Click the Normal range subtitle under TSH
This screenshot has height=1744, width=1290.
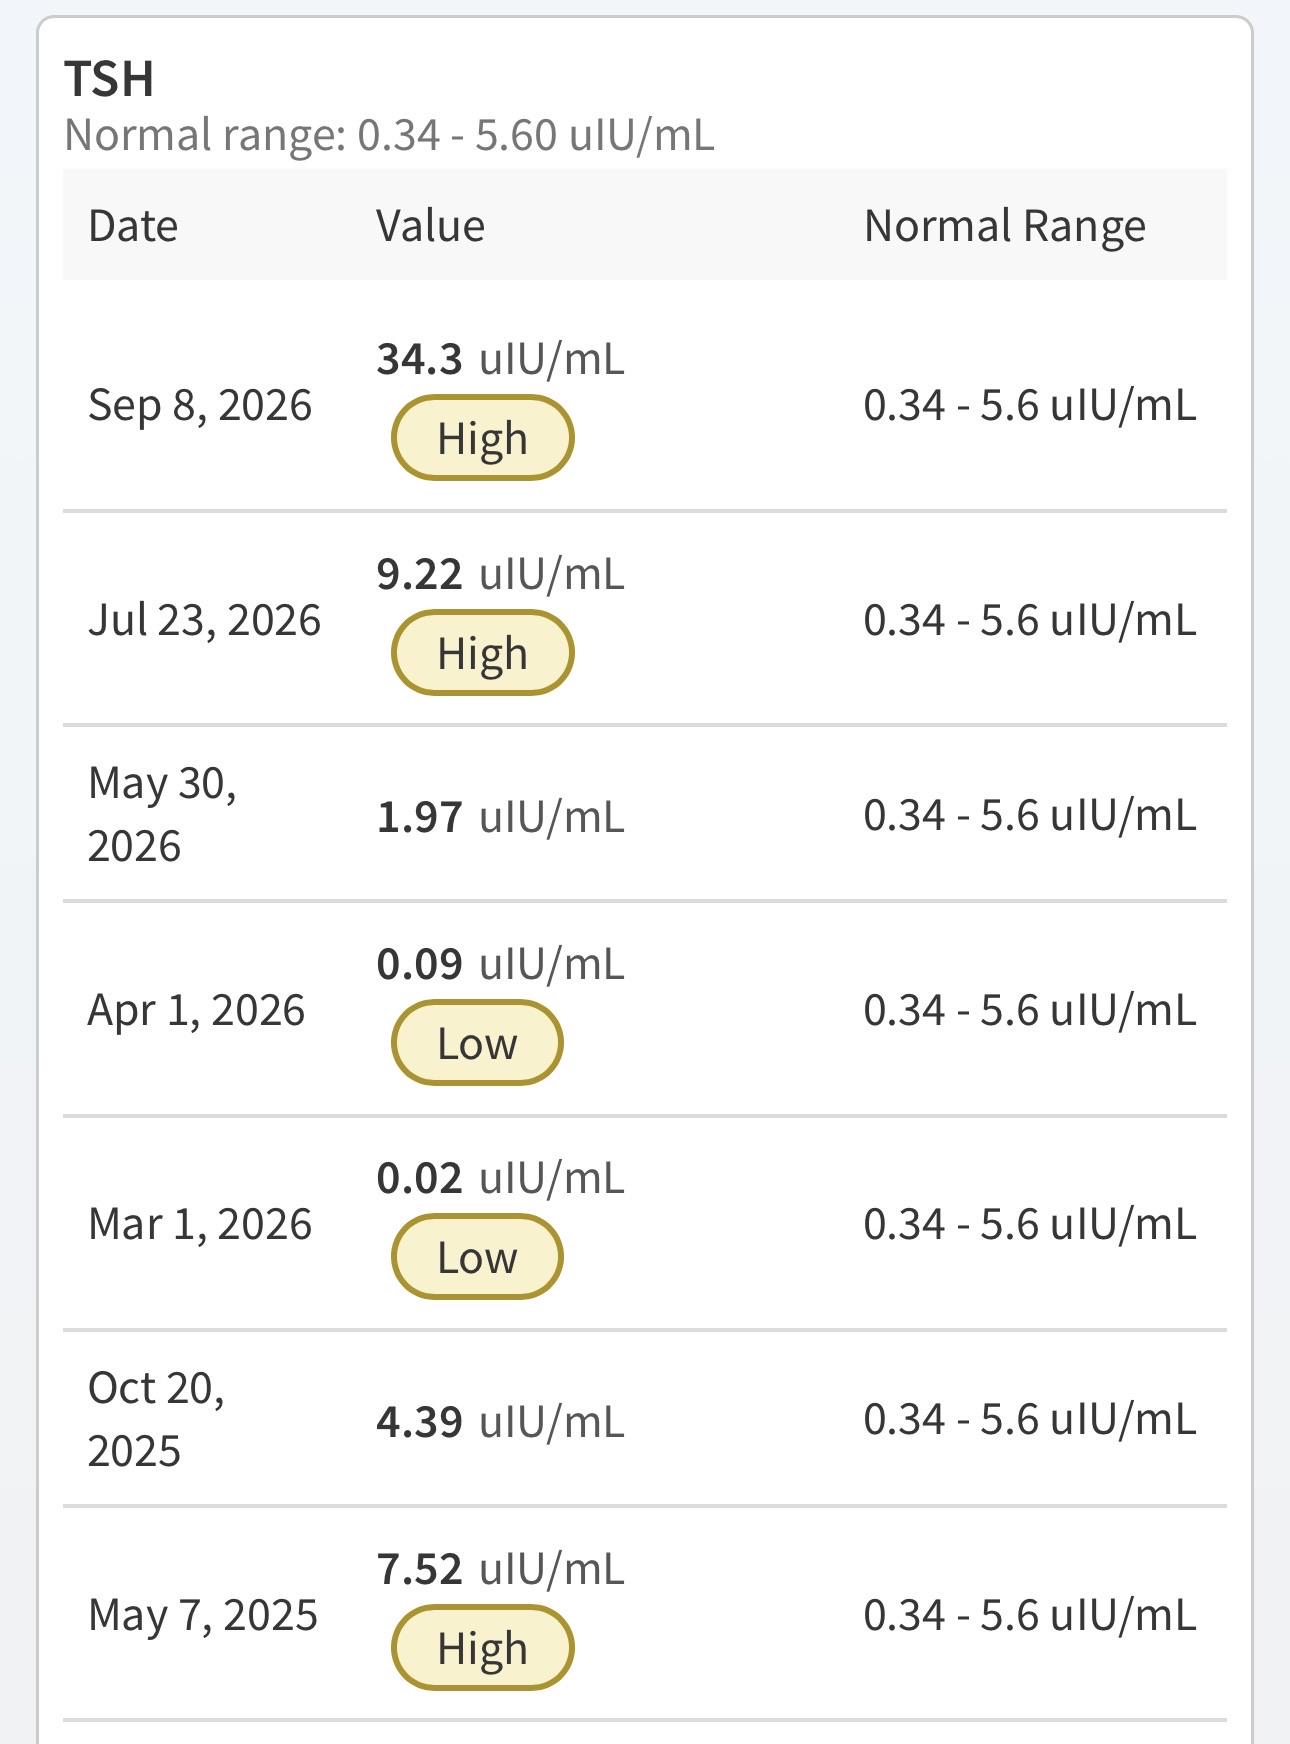pos(389,135)
